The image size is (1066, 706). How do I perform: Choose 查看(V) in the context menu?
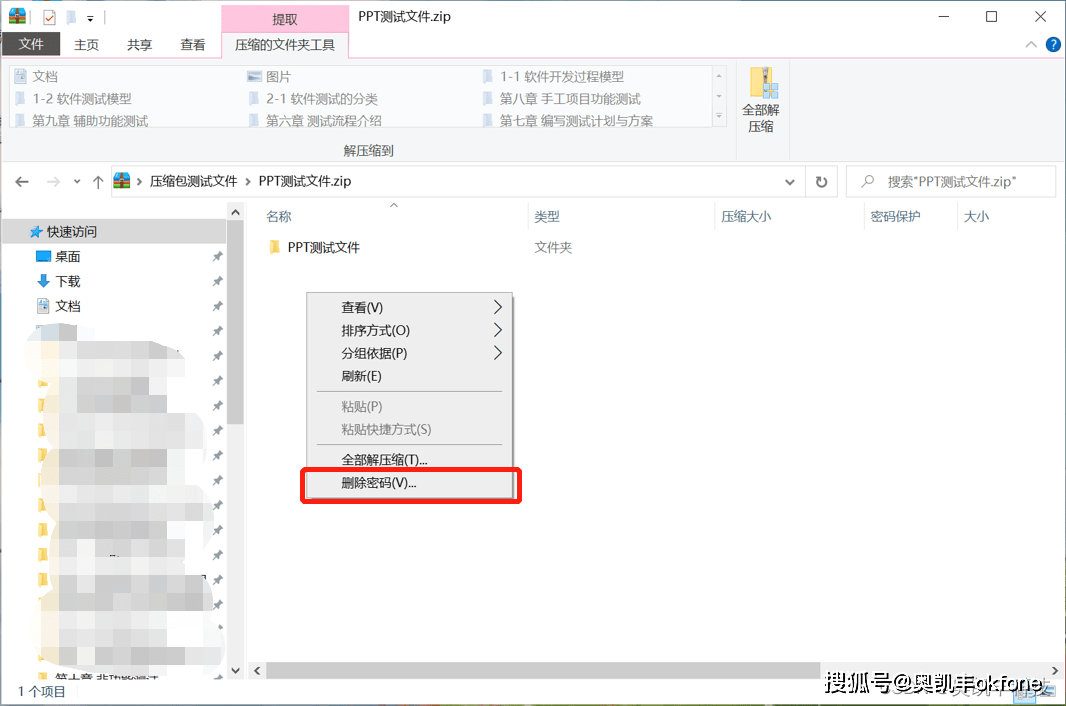(x=409, y=307)
